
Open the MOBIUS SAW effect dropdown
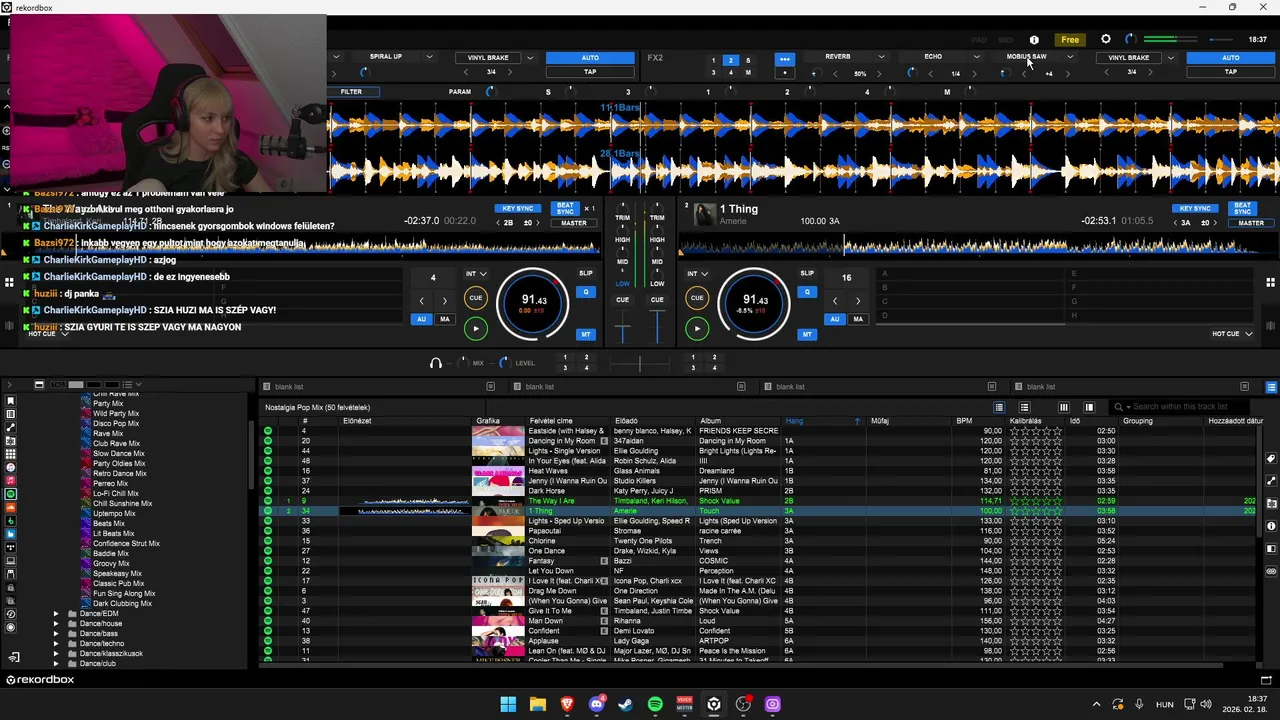(1069, 57)
